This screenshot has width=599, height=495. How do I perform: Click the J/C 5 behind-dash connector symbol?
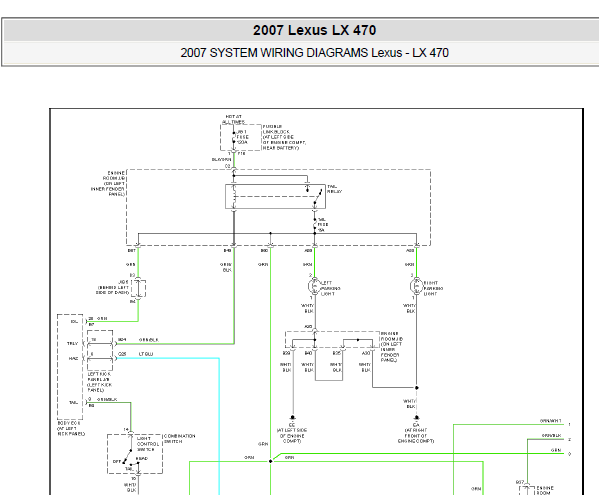click(138, 288)
